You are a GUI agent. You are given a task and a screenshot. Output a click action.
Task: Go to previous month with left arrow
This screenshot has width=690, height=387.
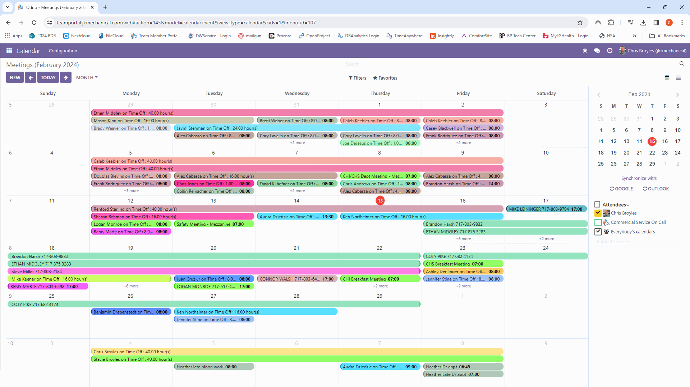30,77
